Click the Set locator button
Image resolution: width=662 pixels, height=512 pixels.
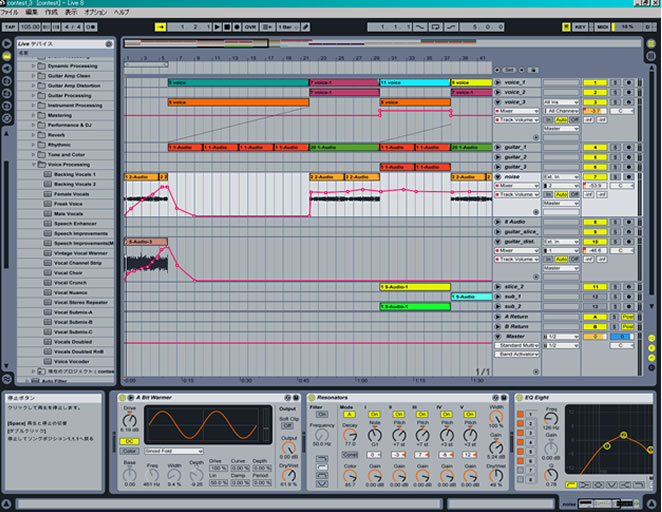[510, 70]
